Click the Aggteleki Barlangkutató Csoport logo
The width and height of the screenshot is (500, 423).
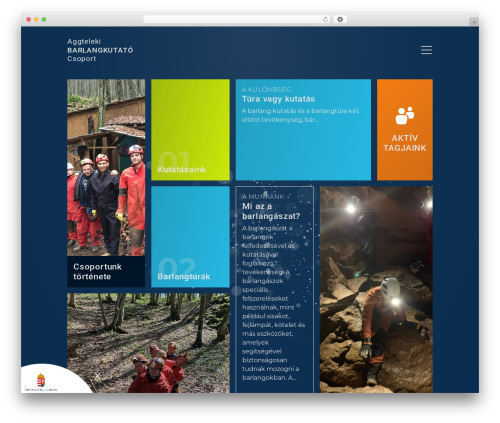pyautogui.click(x=100, y=50)
